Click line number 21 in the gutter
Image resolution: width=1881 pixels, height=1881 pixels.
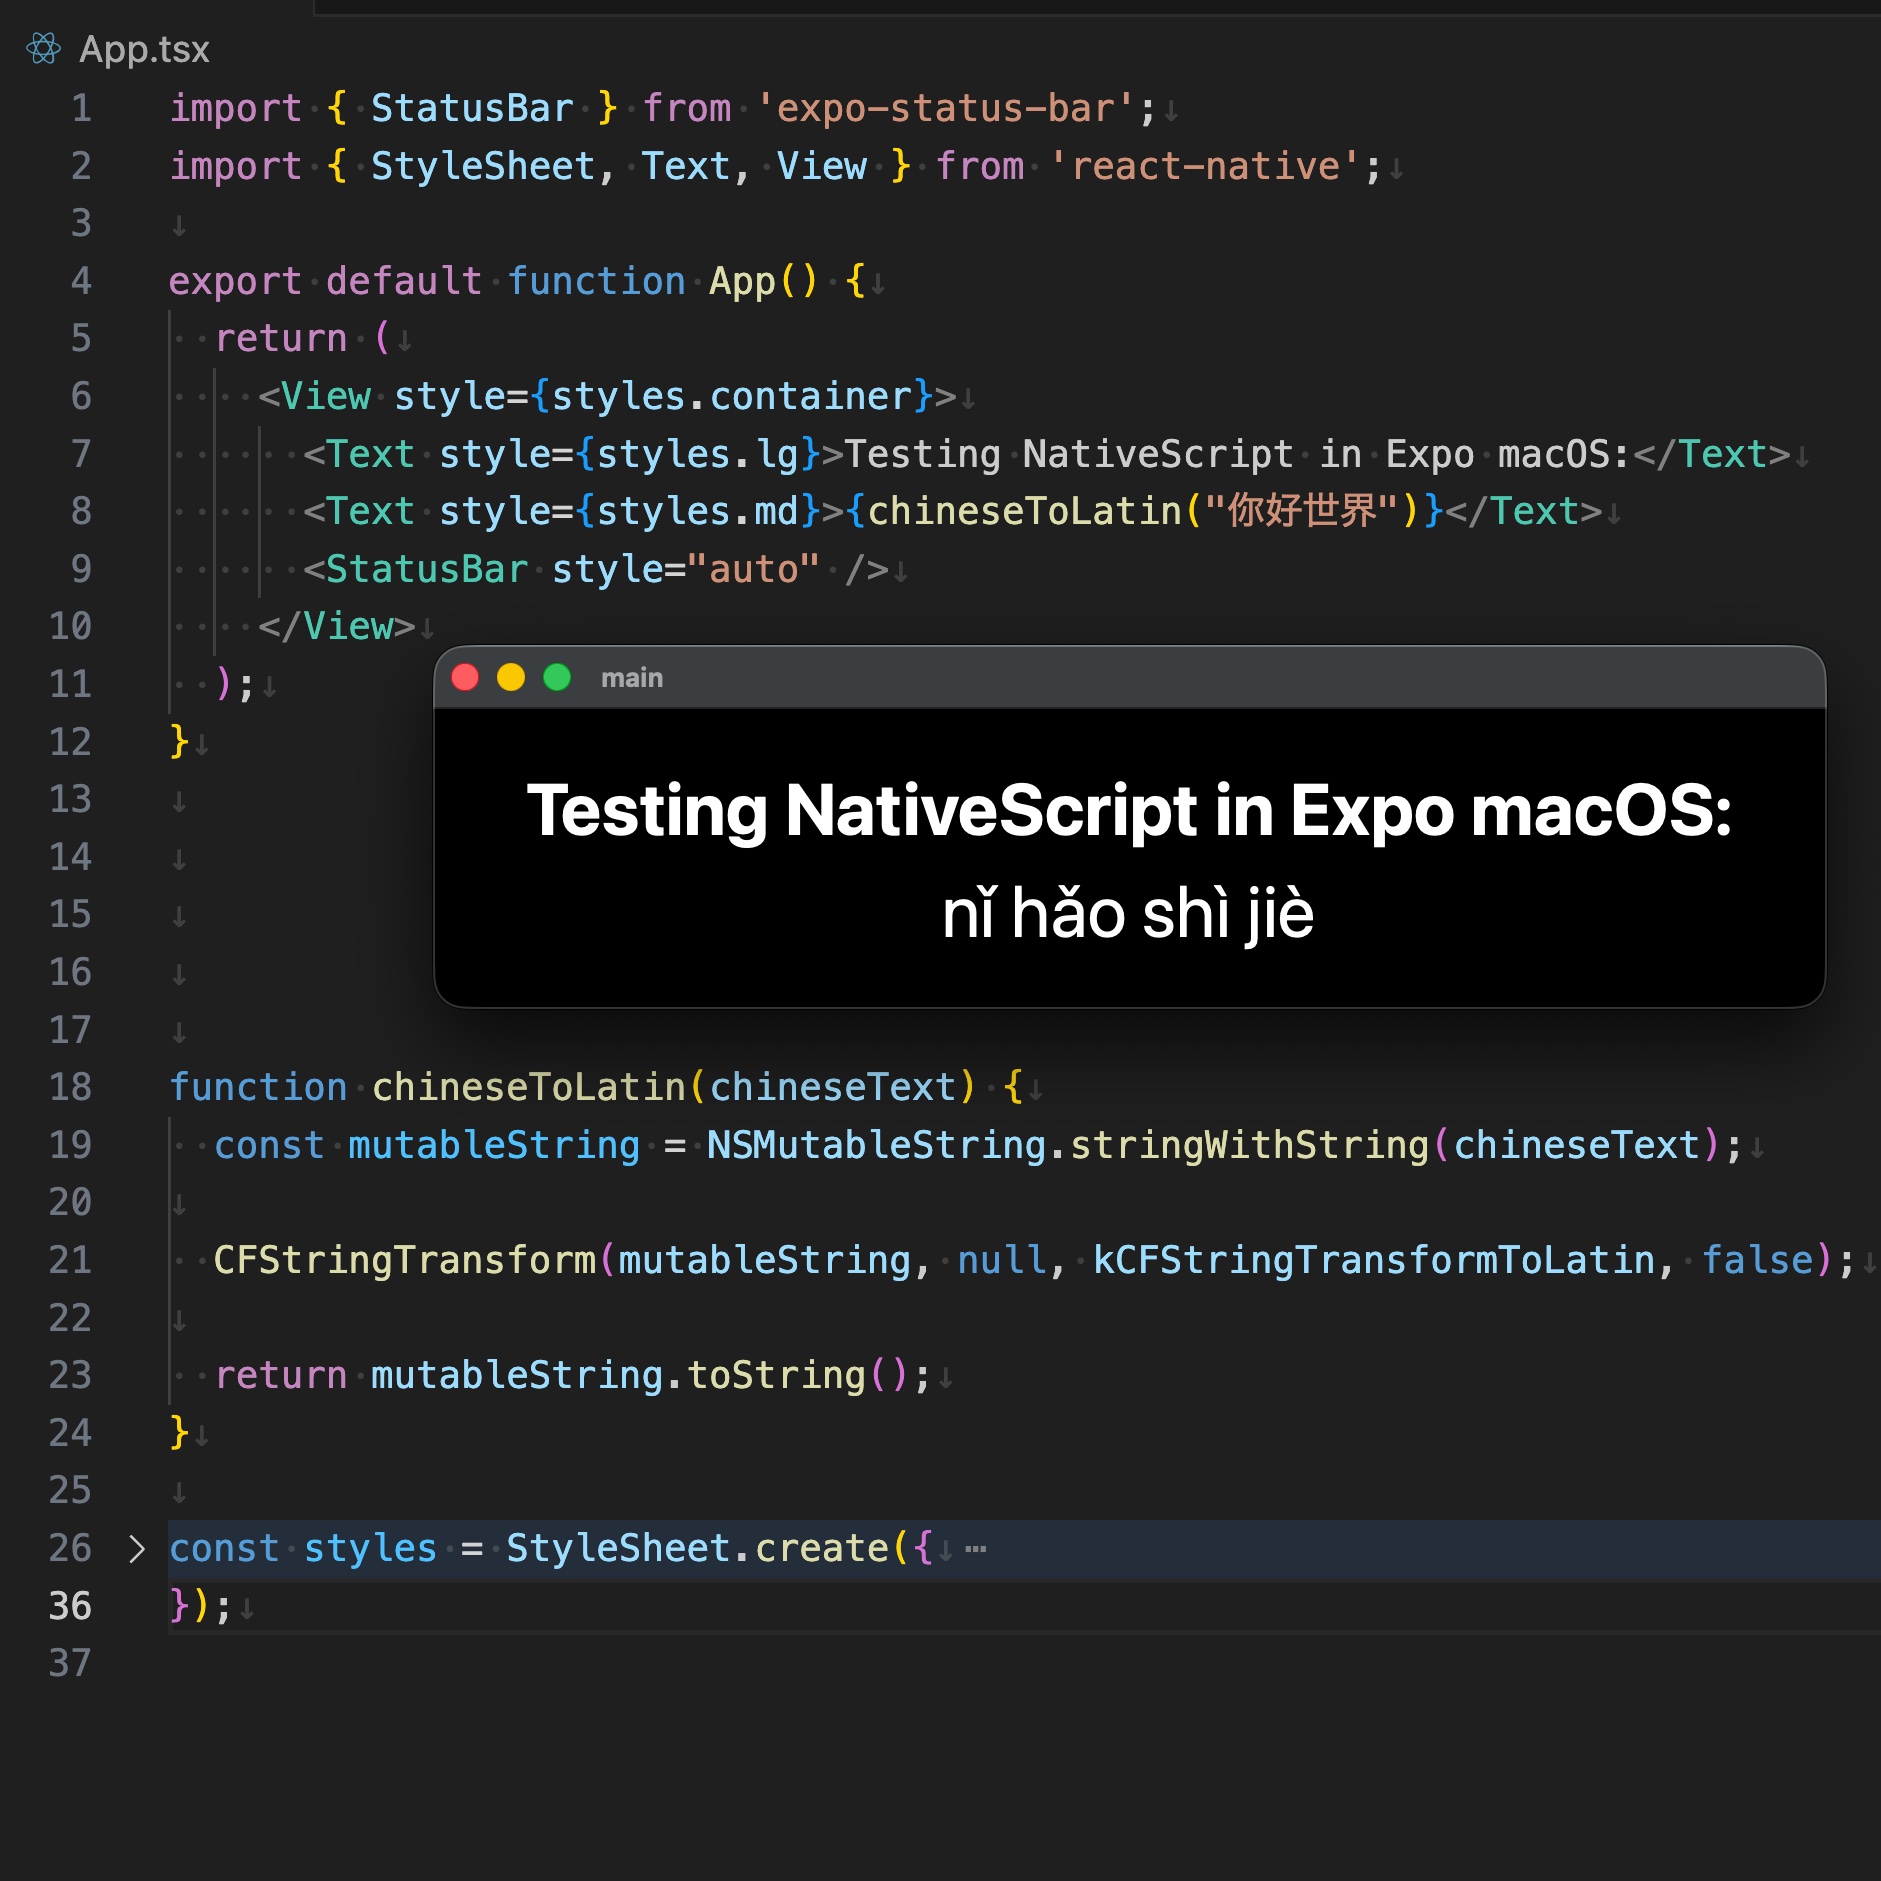click(x=70, y=1260)
